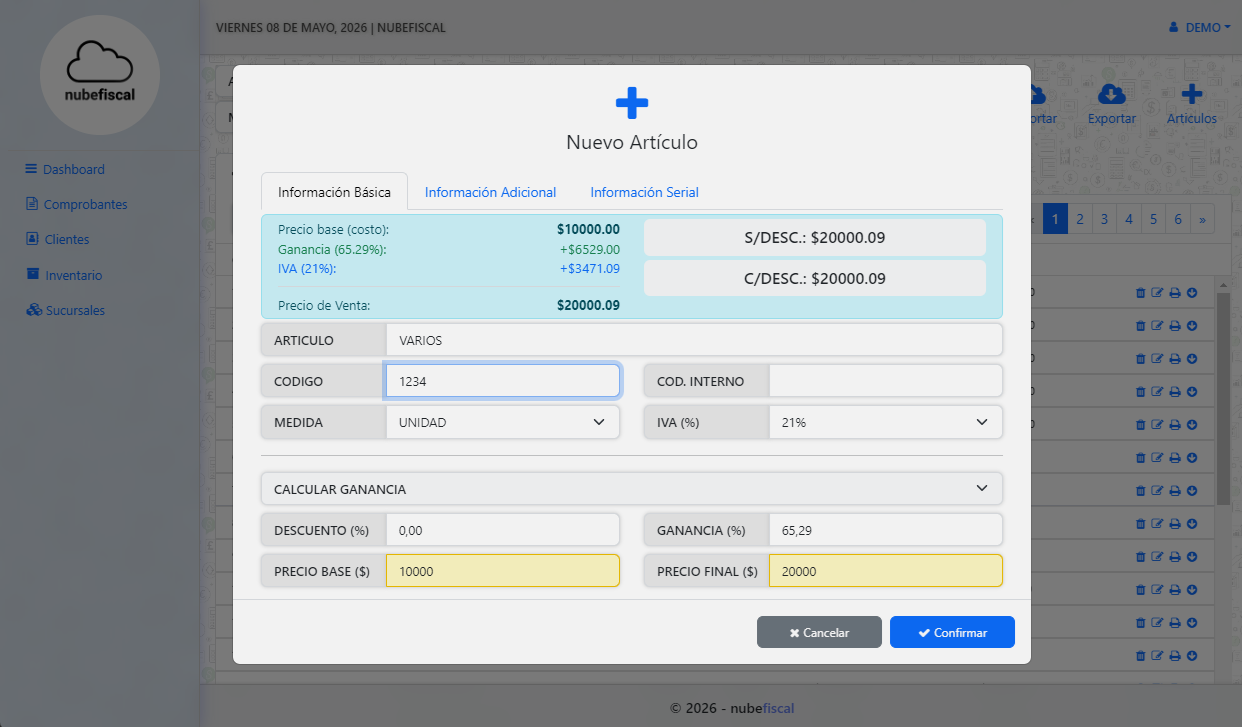This screenshot has width=1242, height=727.
Task: Click the $10000.00 base price value
Action: (x=588, y=229)
